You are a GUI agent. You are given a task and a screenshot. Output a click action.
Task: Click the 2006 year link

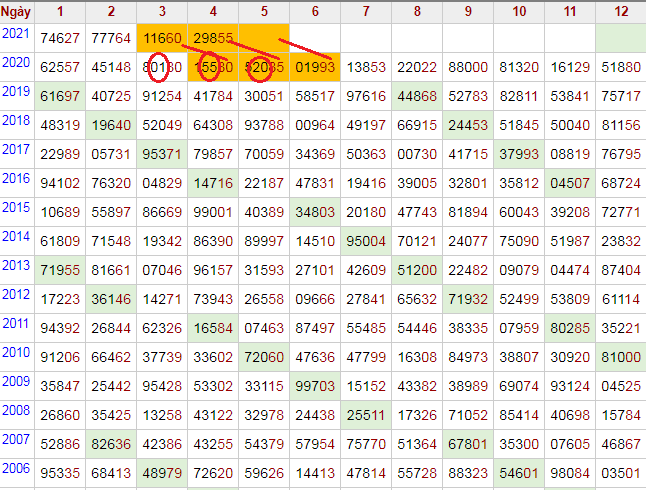coord(15,468)
